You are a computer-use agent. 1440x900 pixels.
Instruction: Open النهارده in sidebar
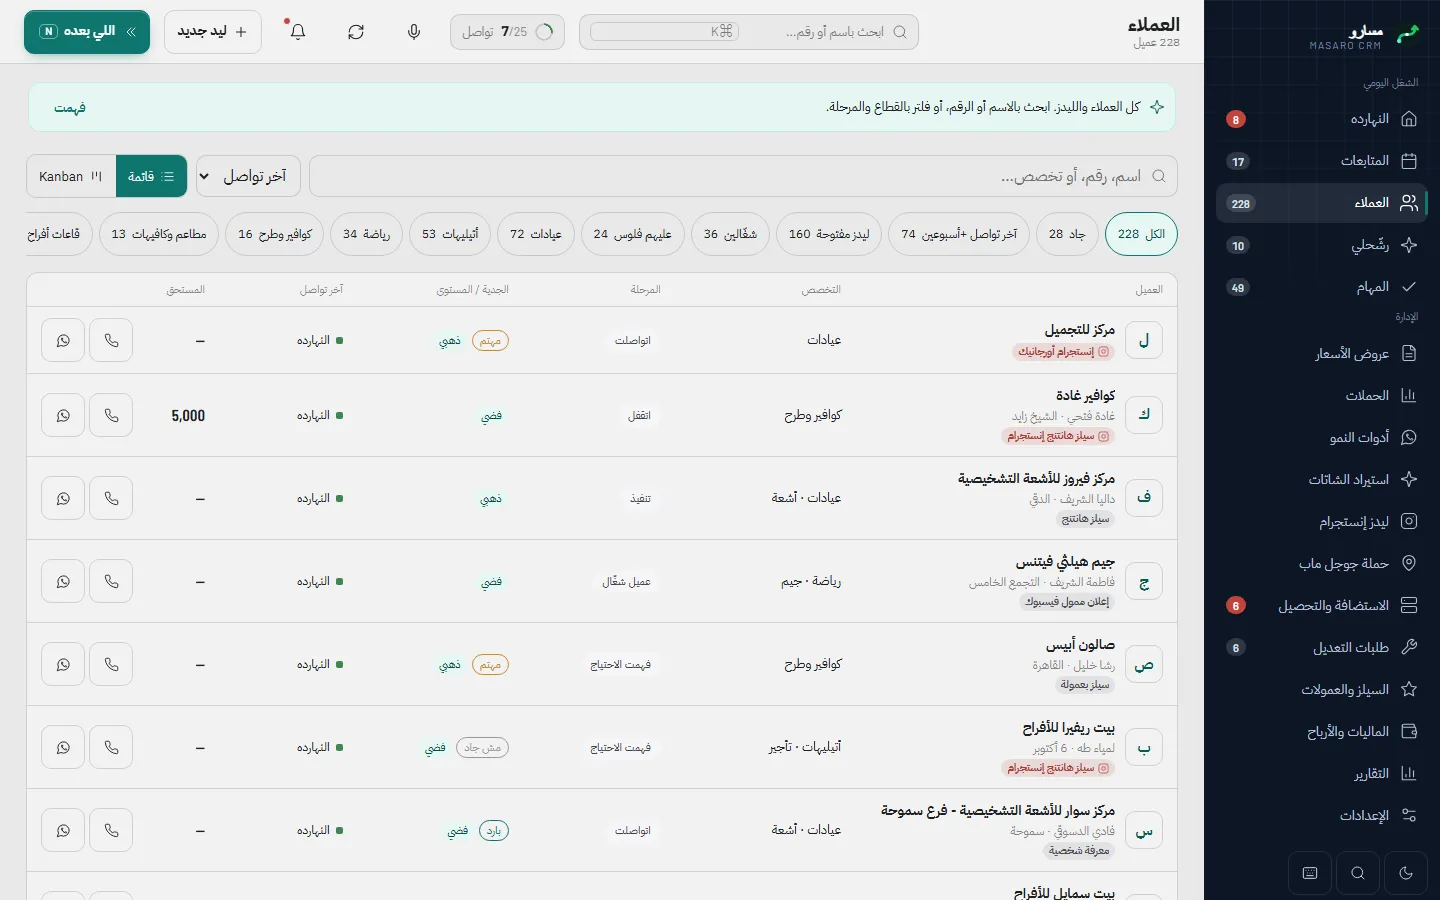(x=1321, y=119)
